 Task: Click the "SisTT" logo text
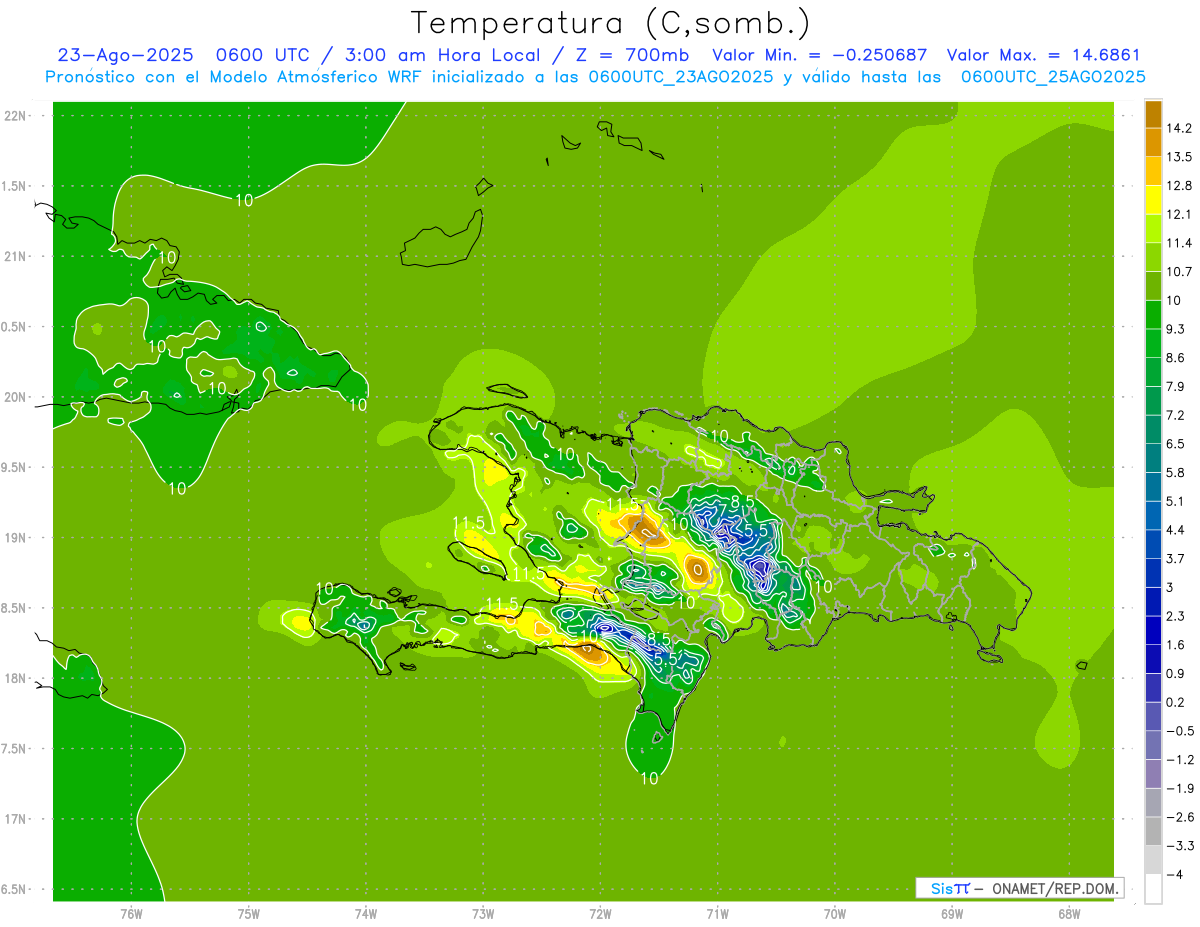tap(950, 888)
